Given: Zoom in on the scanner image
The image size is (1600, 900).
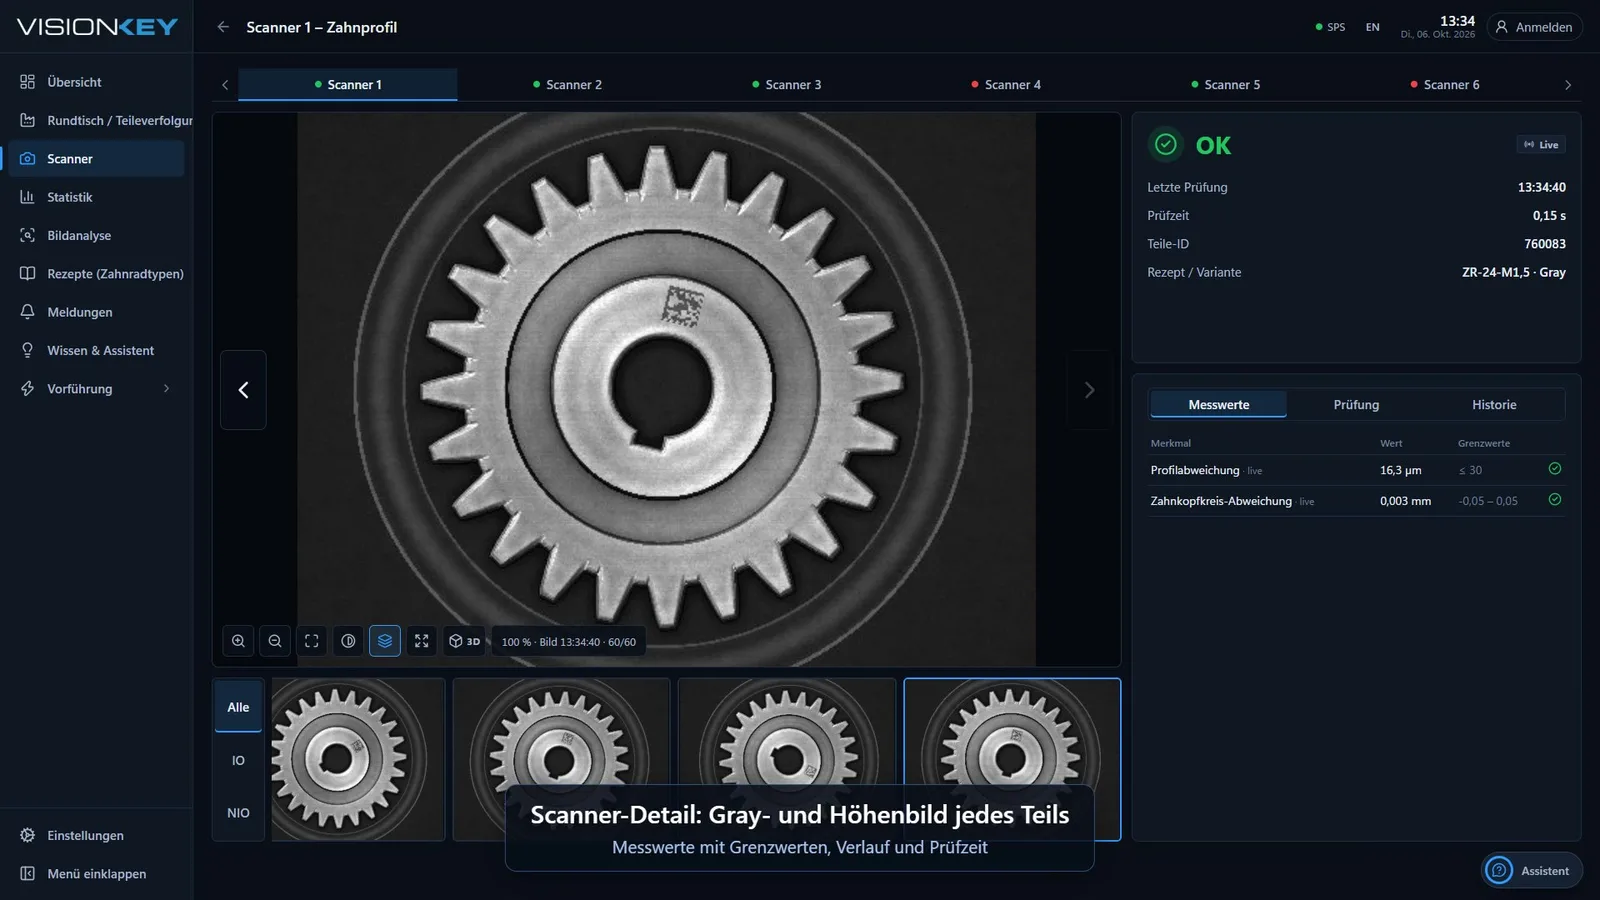Looking at the screenshot, I should tap(238, 641).
